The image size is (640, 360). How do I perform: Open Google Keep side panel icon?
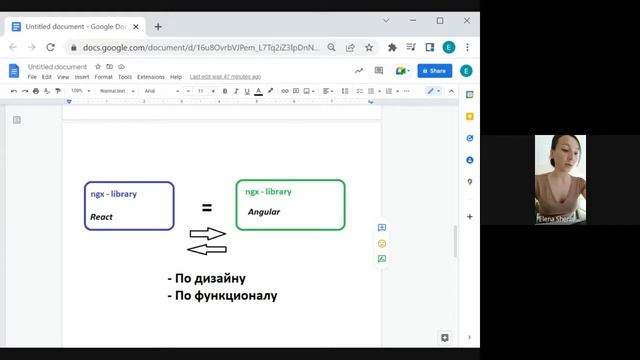click(x=470, y=116)
